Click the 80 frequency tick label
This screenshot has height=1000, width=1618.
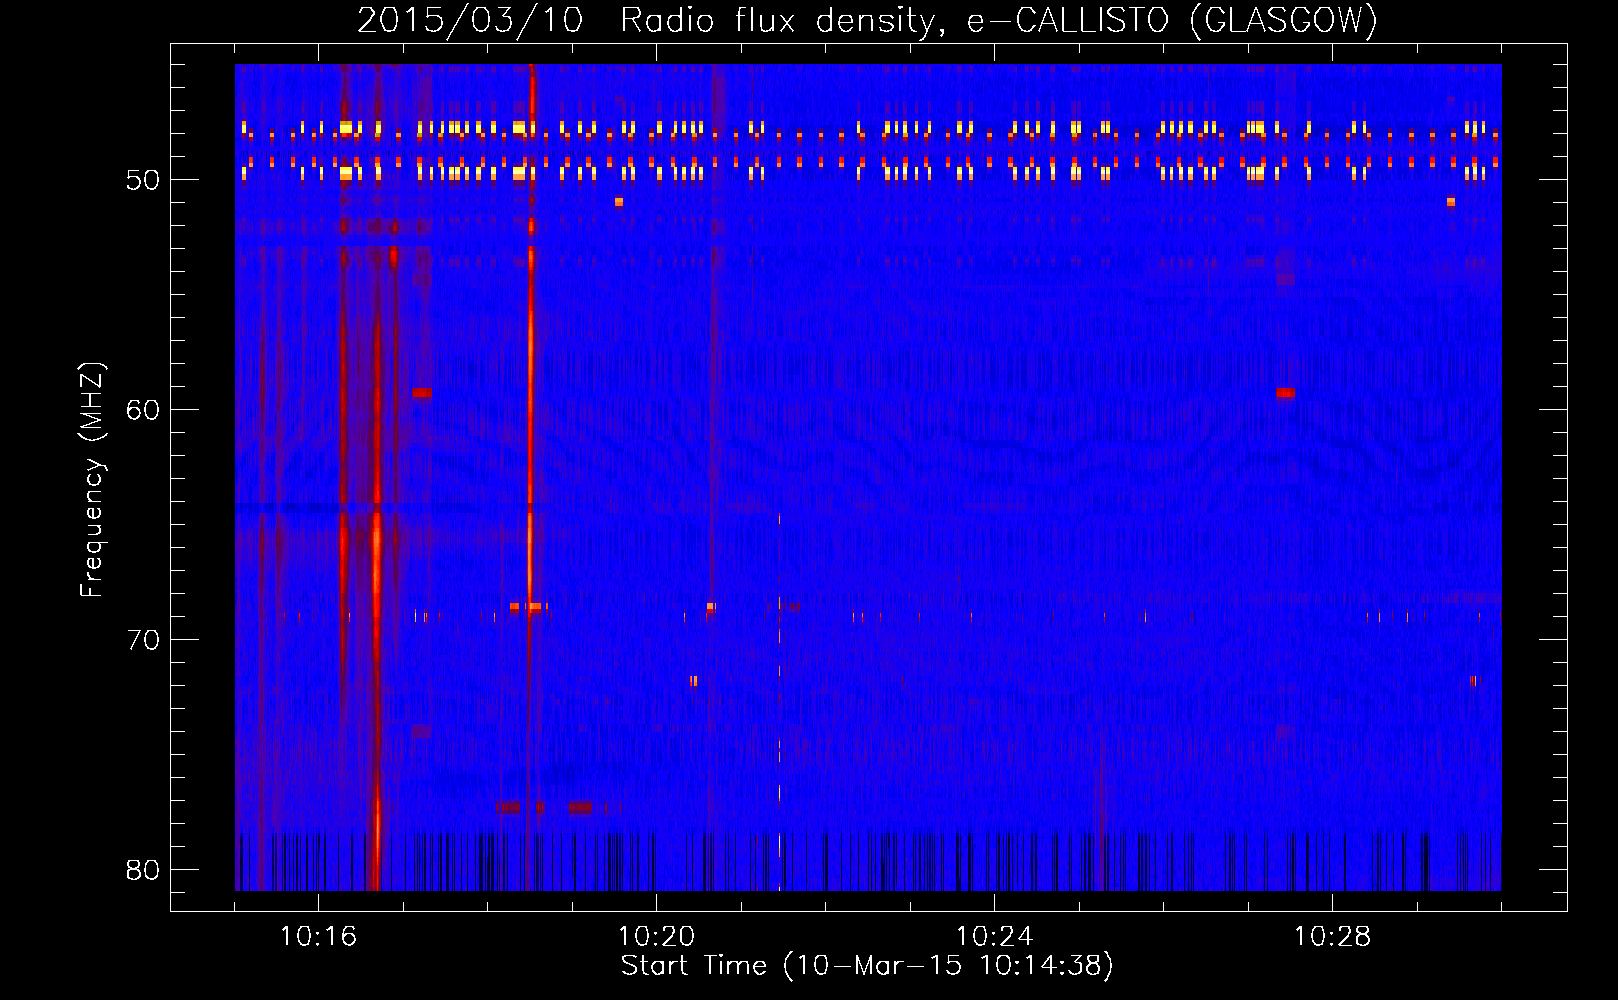point(143,871)
